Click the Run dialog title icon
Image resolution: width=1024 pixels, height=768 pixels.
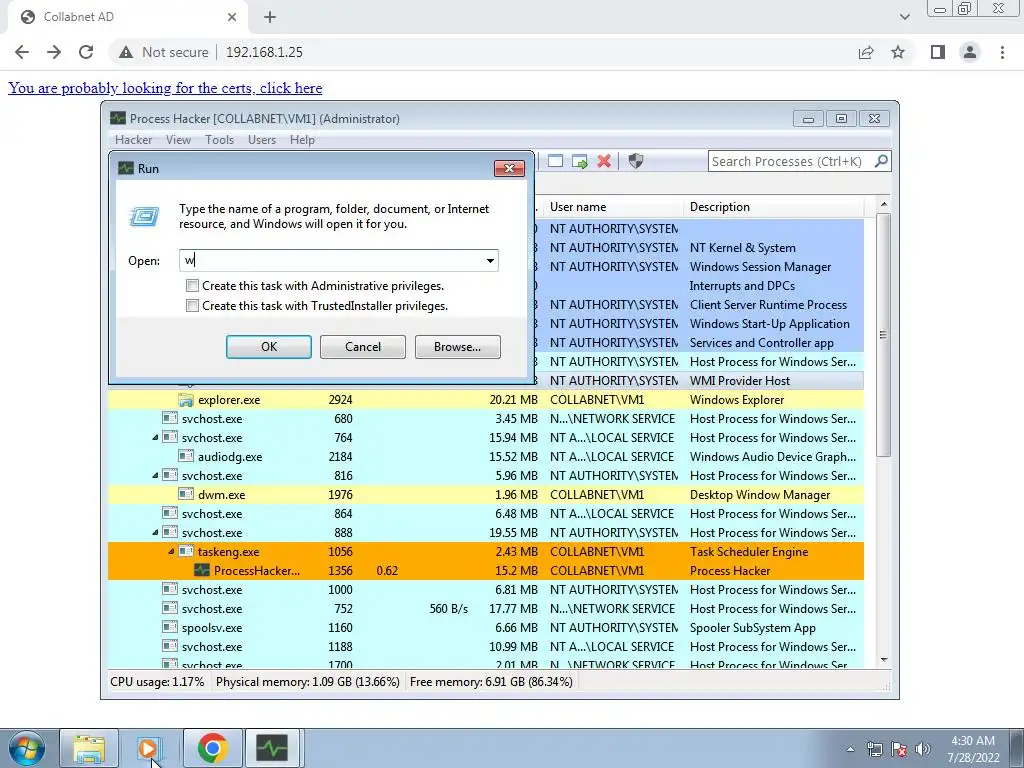point(126,168)
